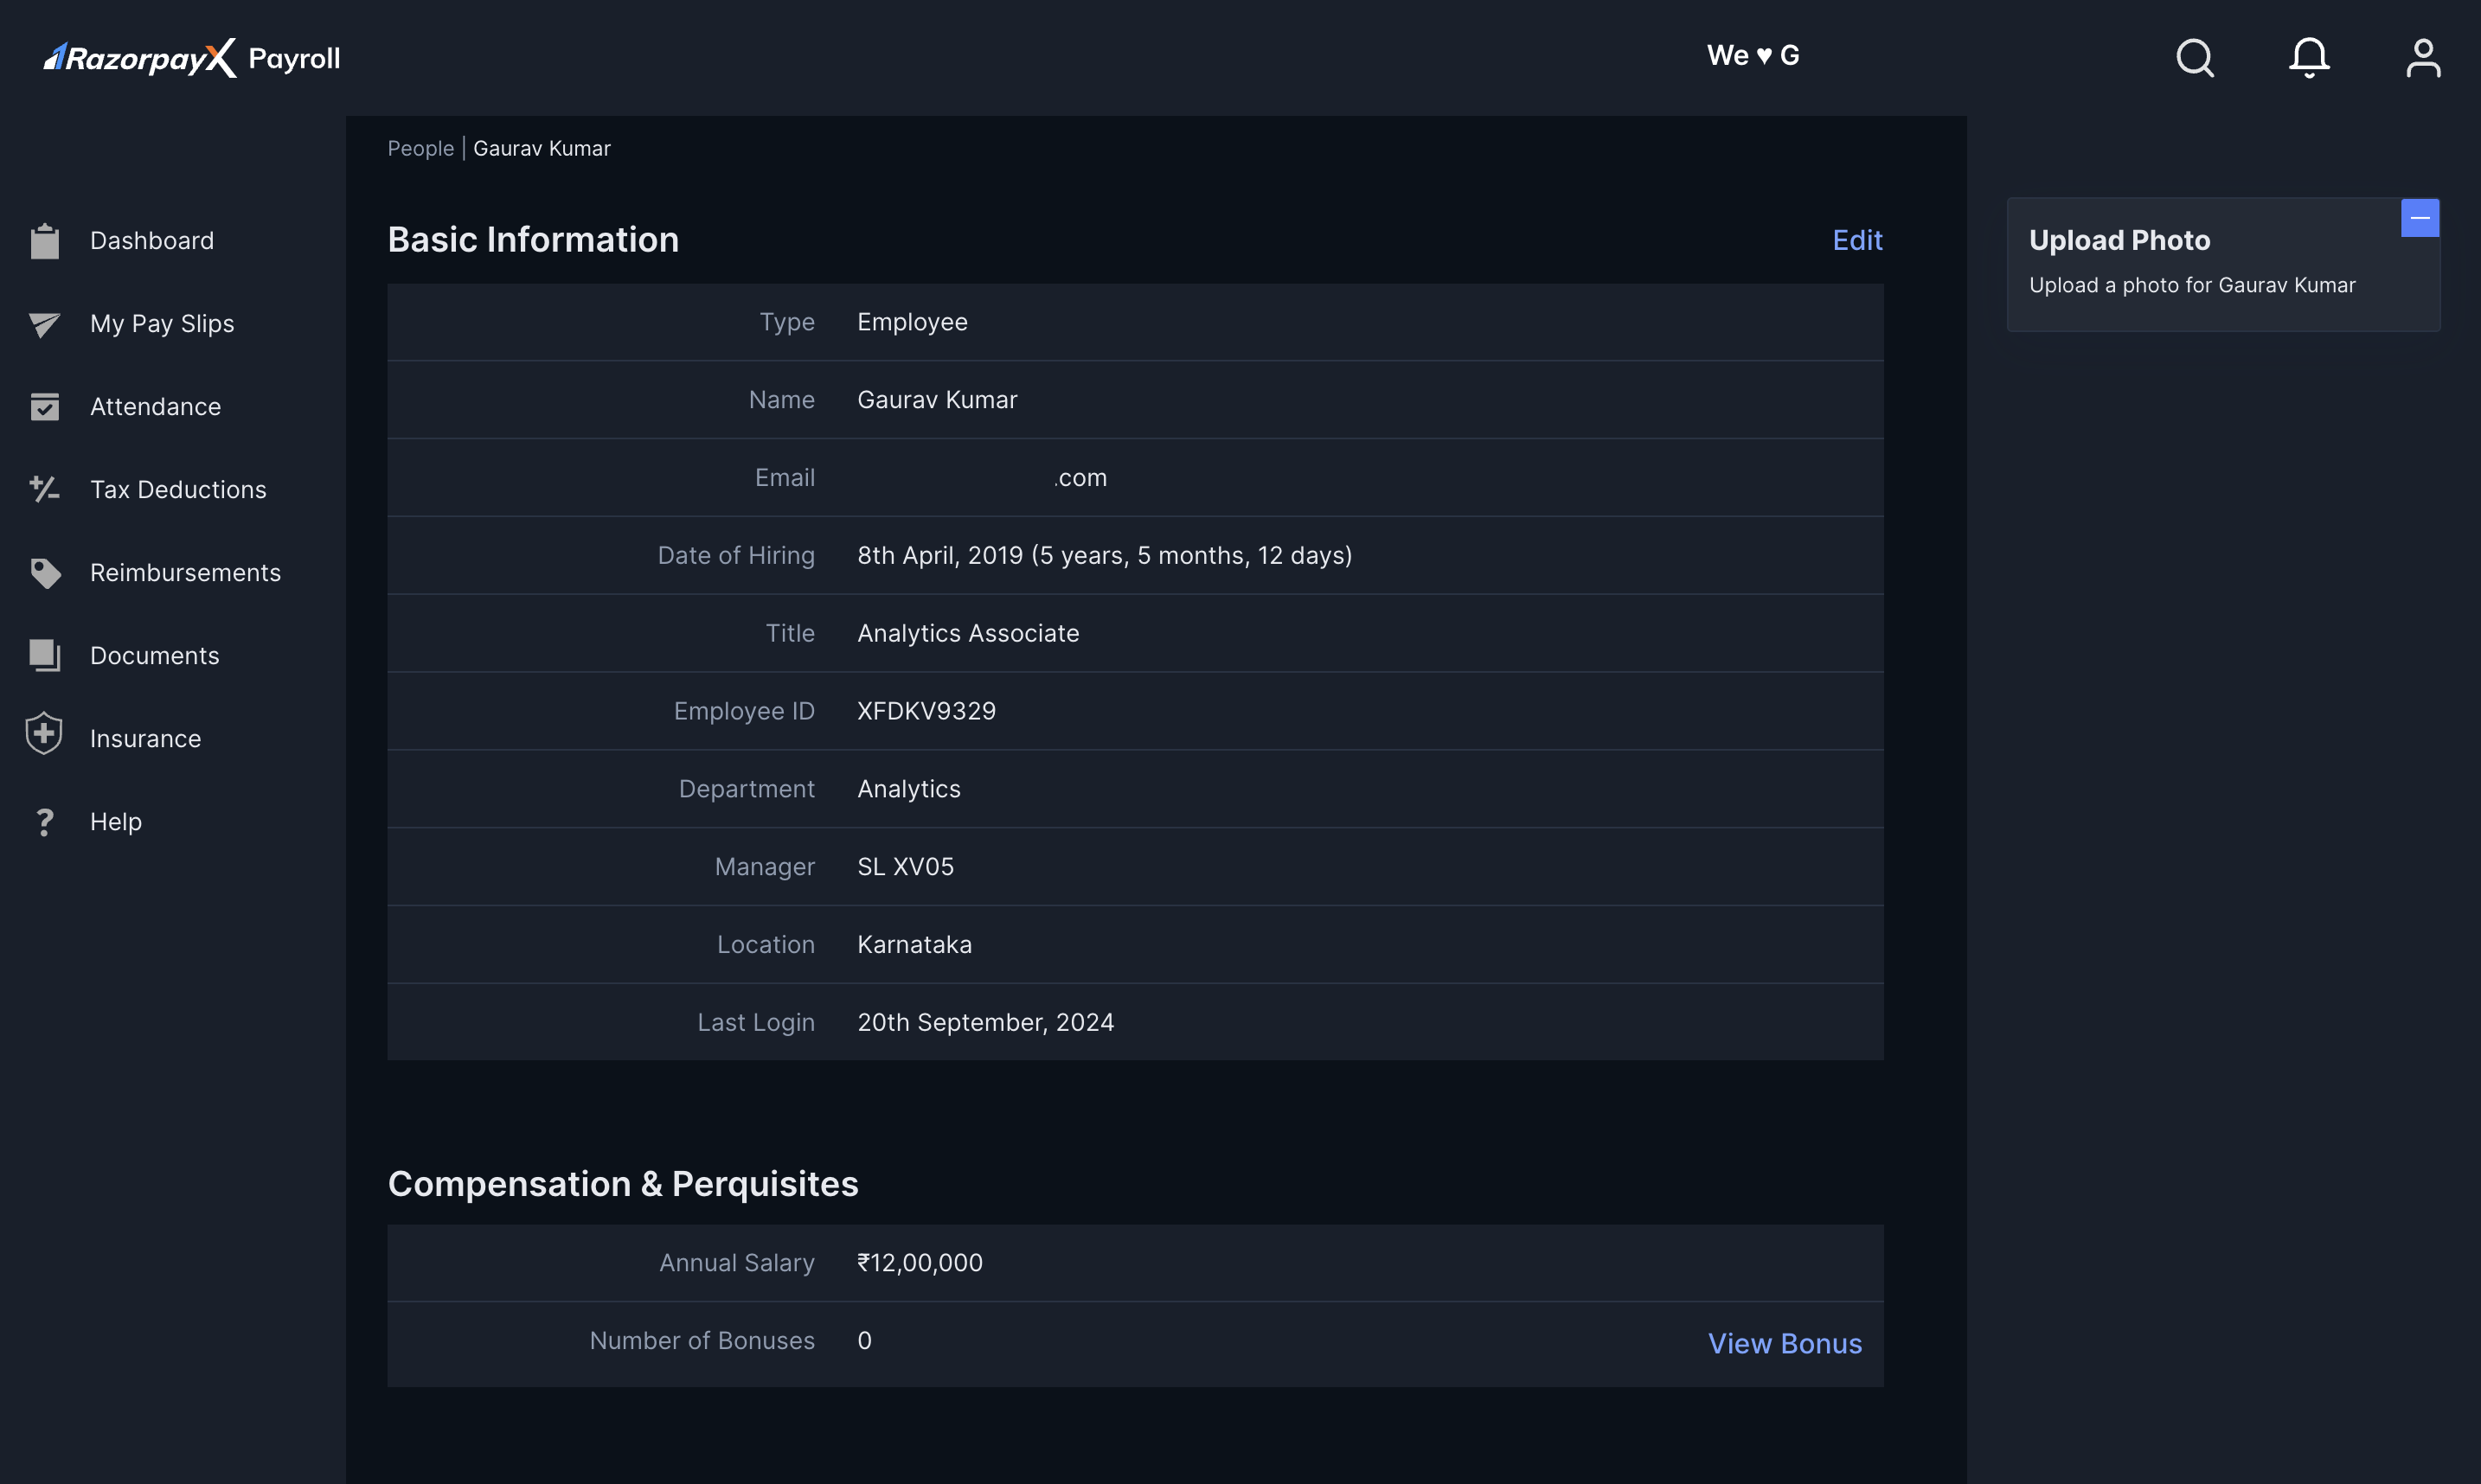Click Gaurav Kumar breadcrumb item
Screen dimensions: 2481x1484
coord(542,149)
